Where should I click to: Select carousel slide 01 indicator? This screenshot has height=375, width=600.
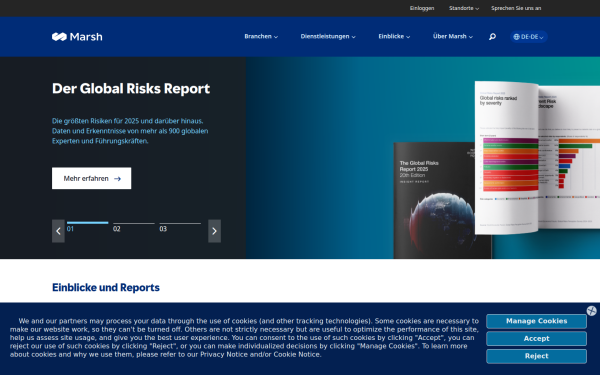pos(88,227)
